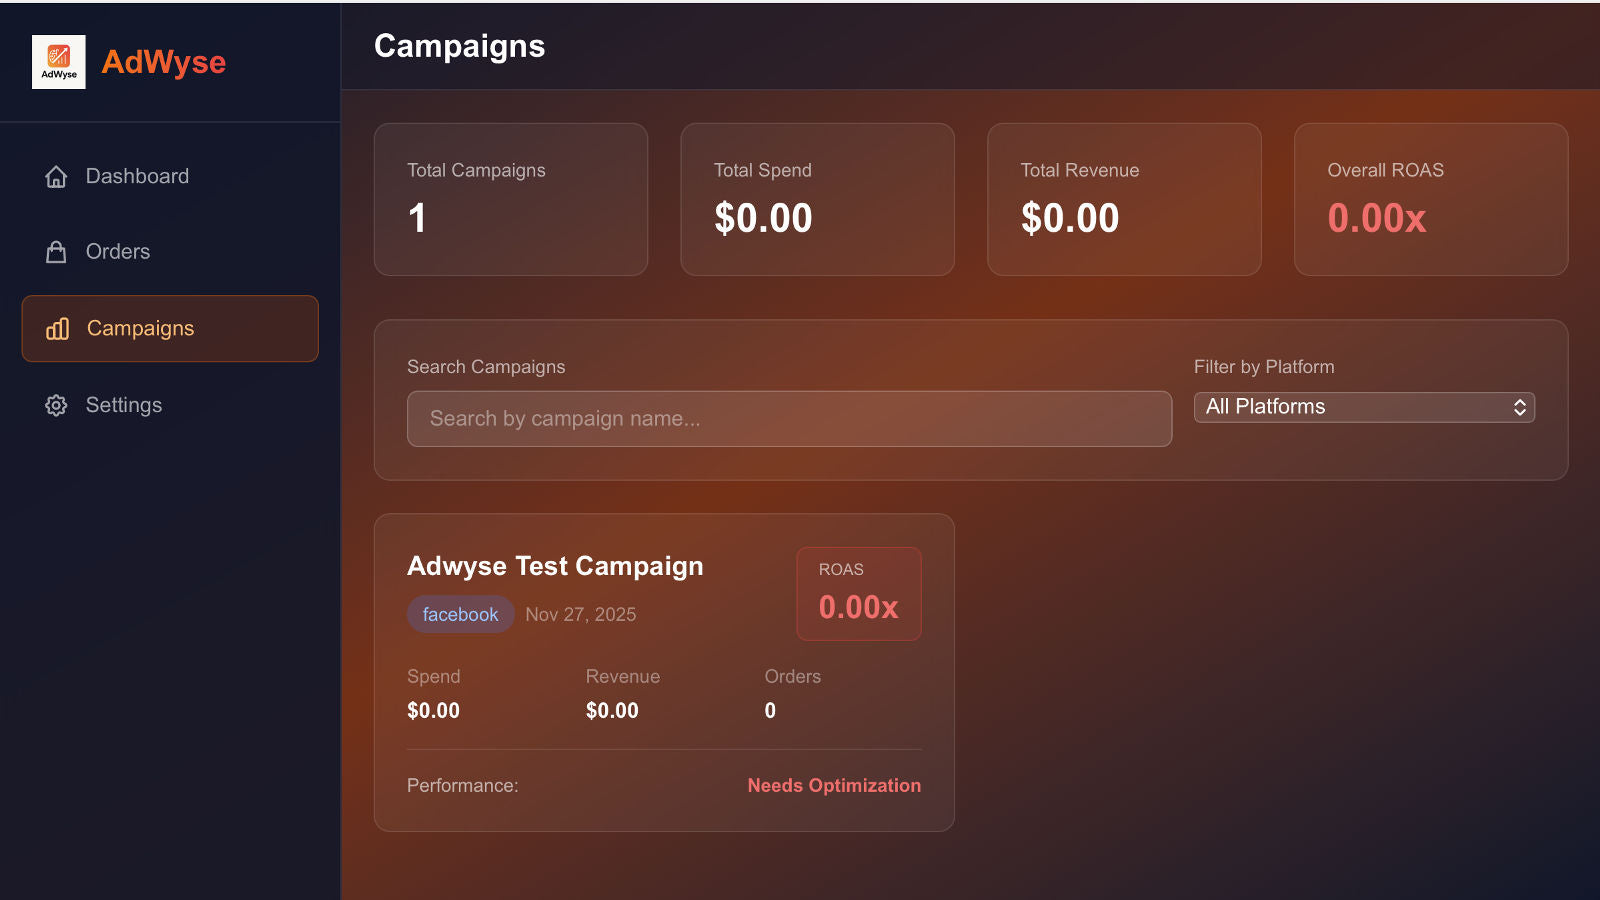Click the campaign ROAS 0.00x box
Screen dimensions: 1600x900
click(858, 594)
